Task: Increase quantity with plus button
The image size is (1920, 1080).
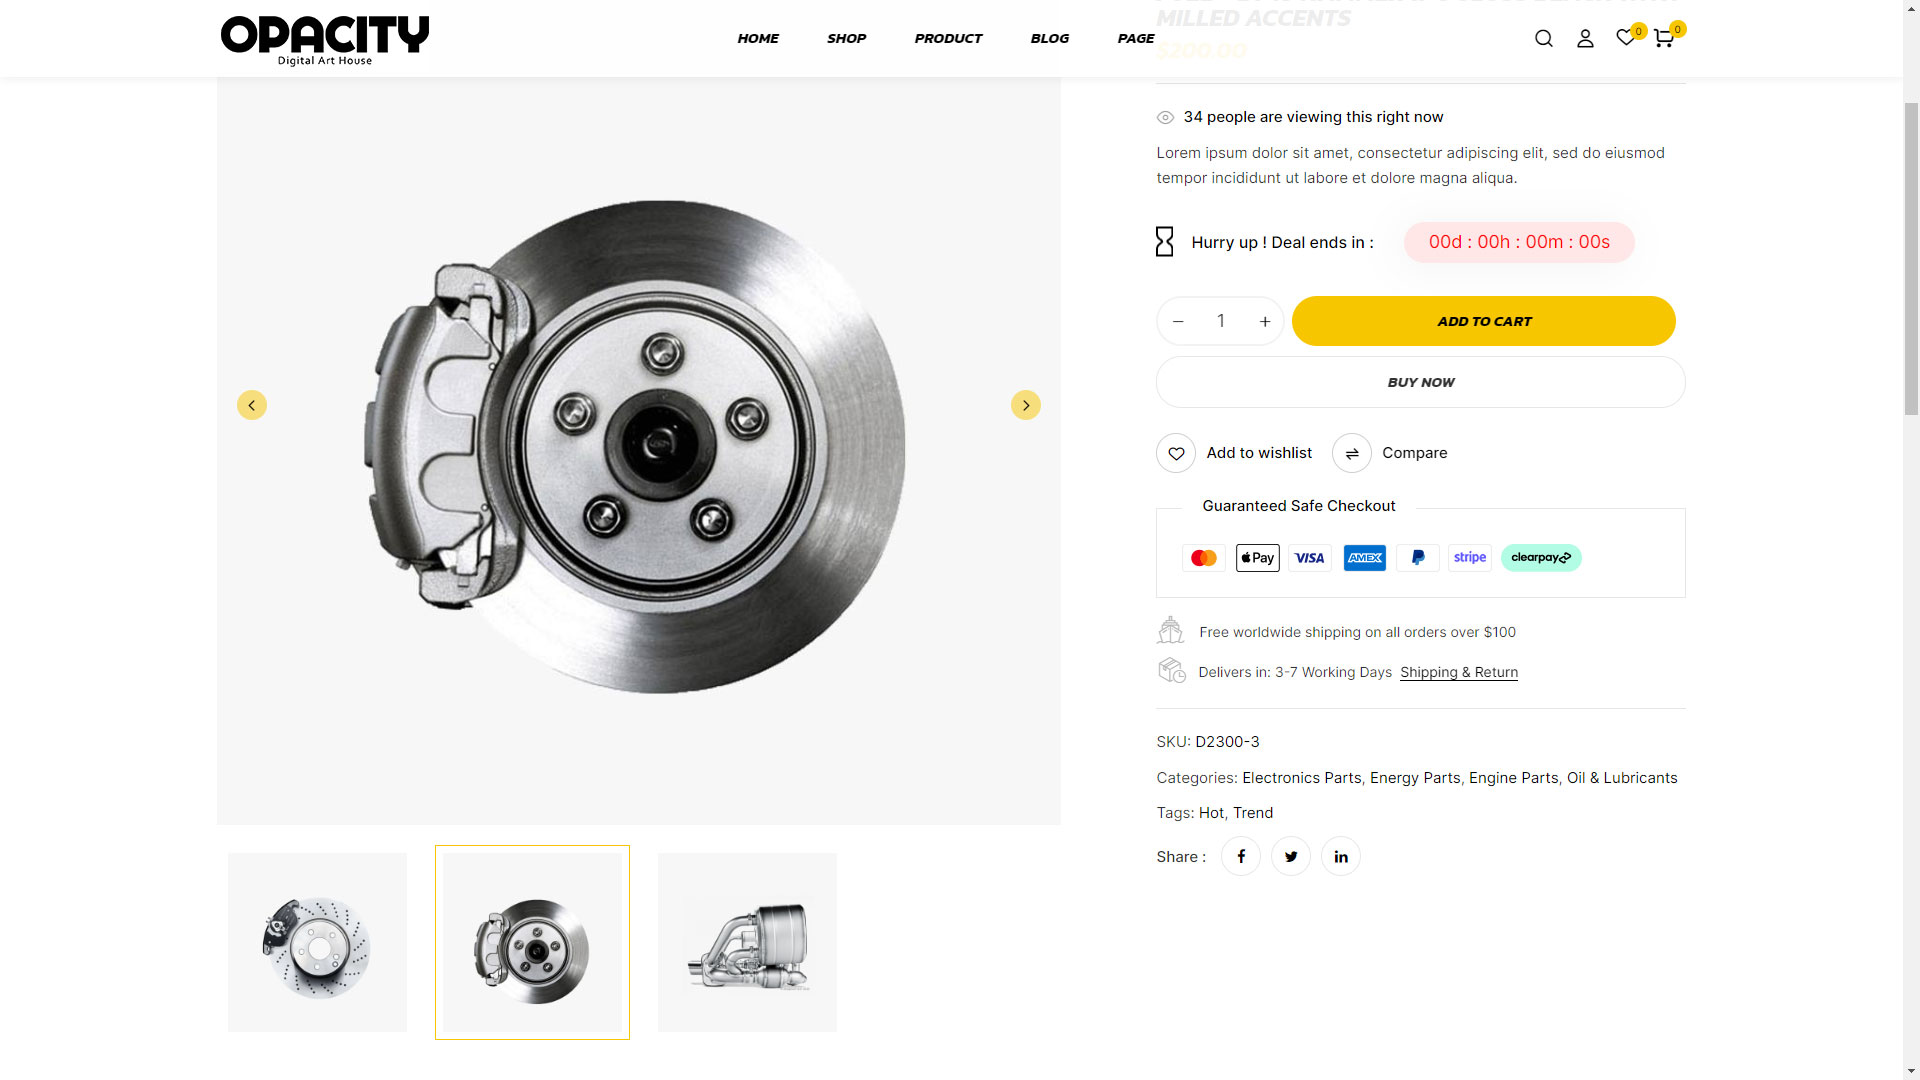Action: click(x=1265, y=321)
